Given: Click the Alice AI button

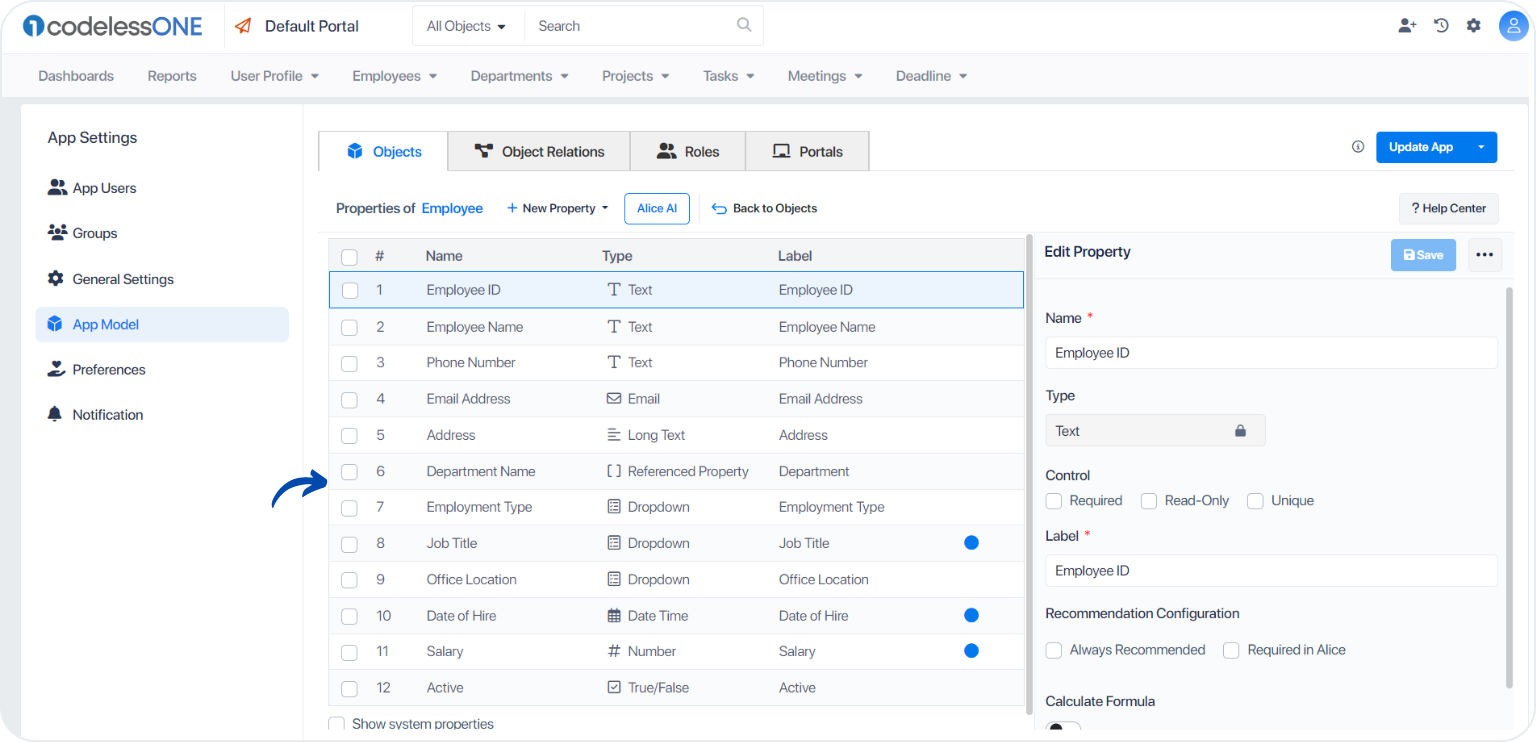Looking at the screenshot, I should pos(657,208).
